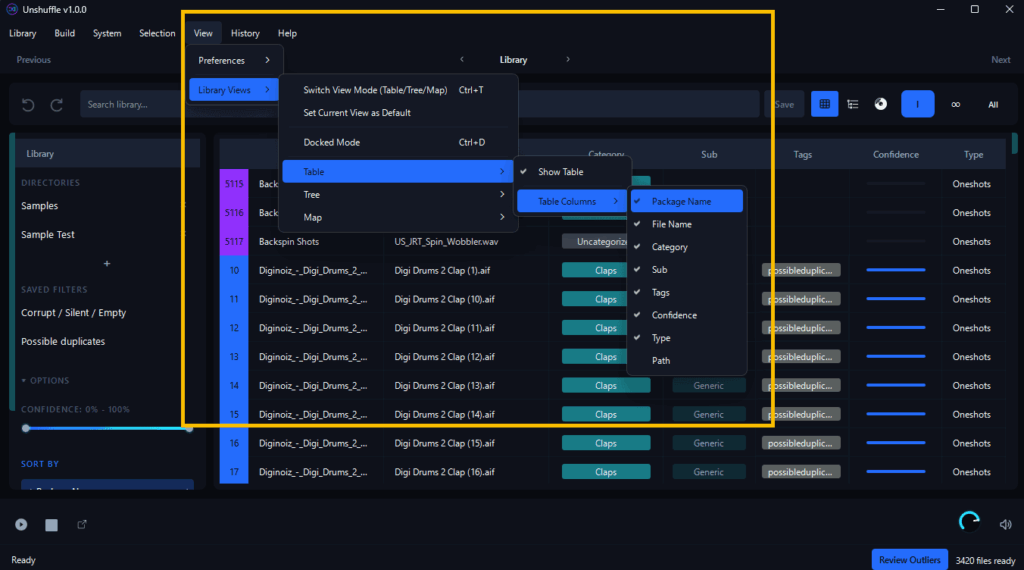
Task: Toggle the Show Table option
Action: [573, 172]
